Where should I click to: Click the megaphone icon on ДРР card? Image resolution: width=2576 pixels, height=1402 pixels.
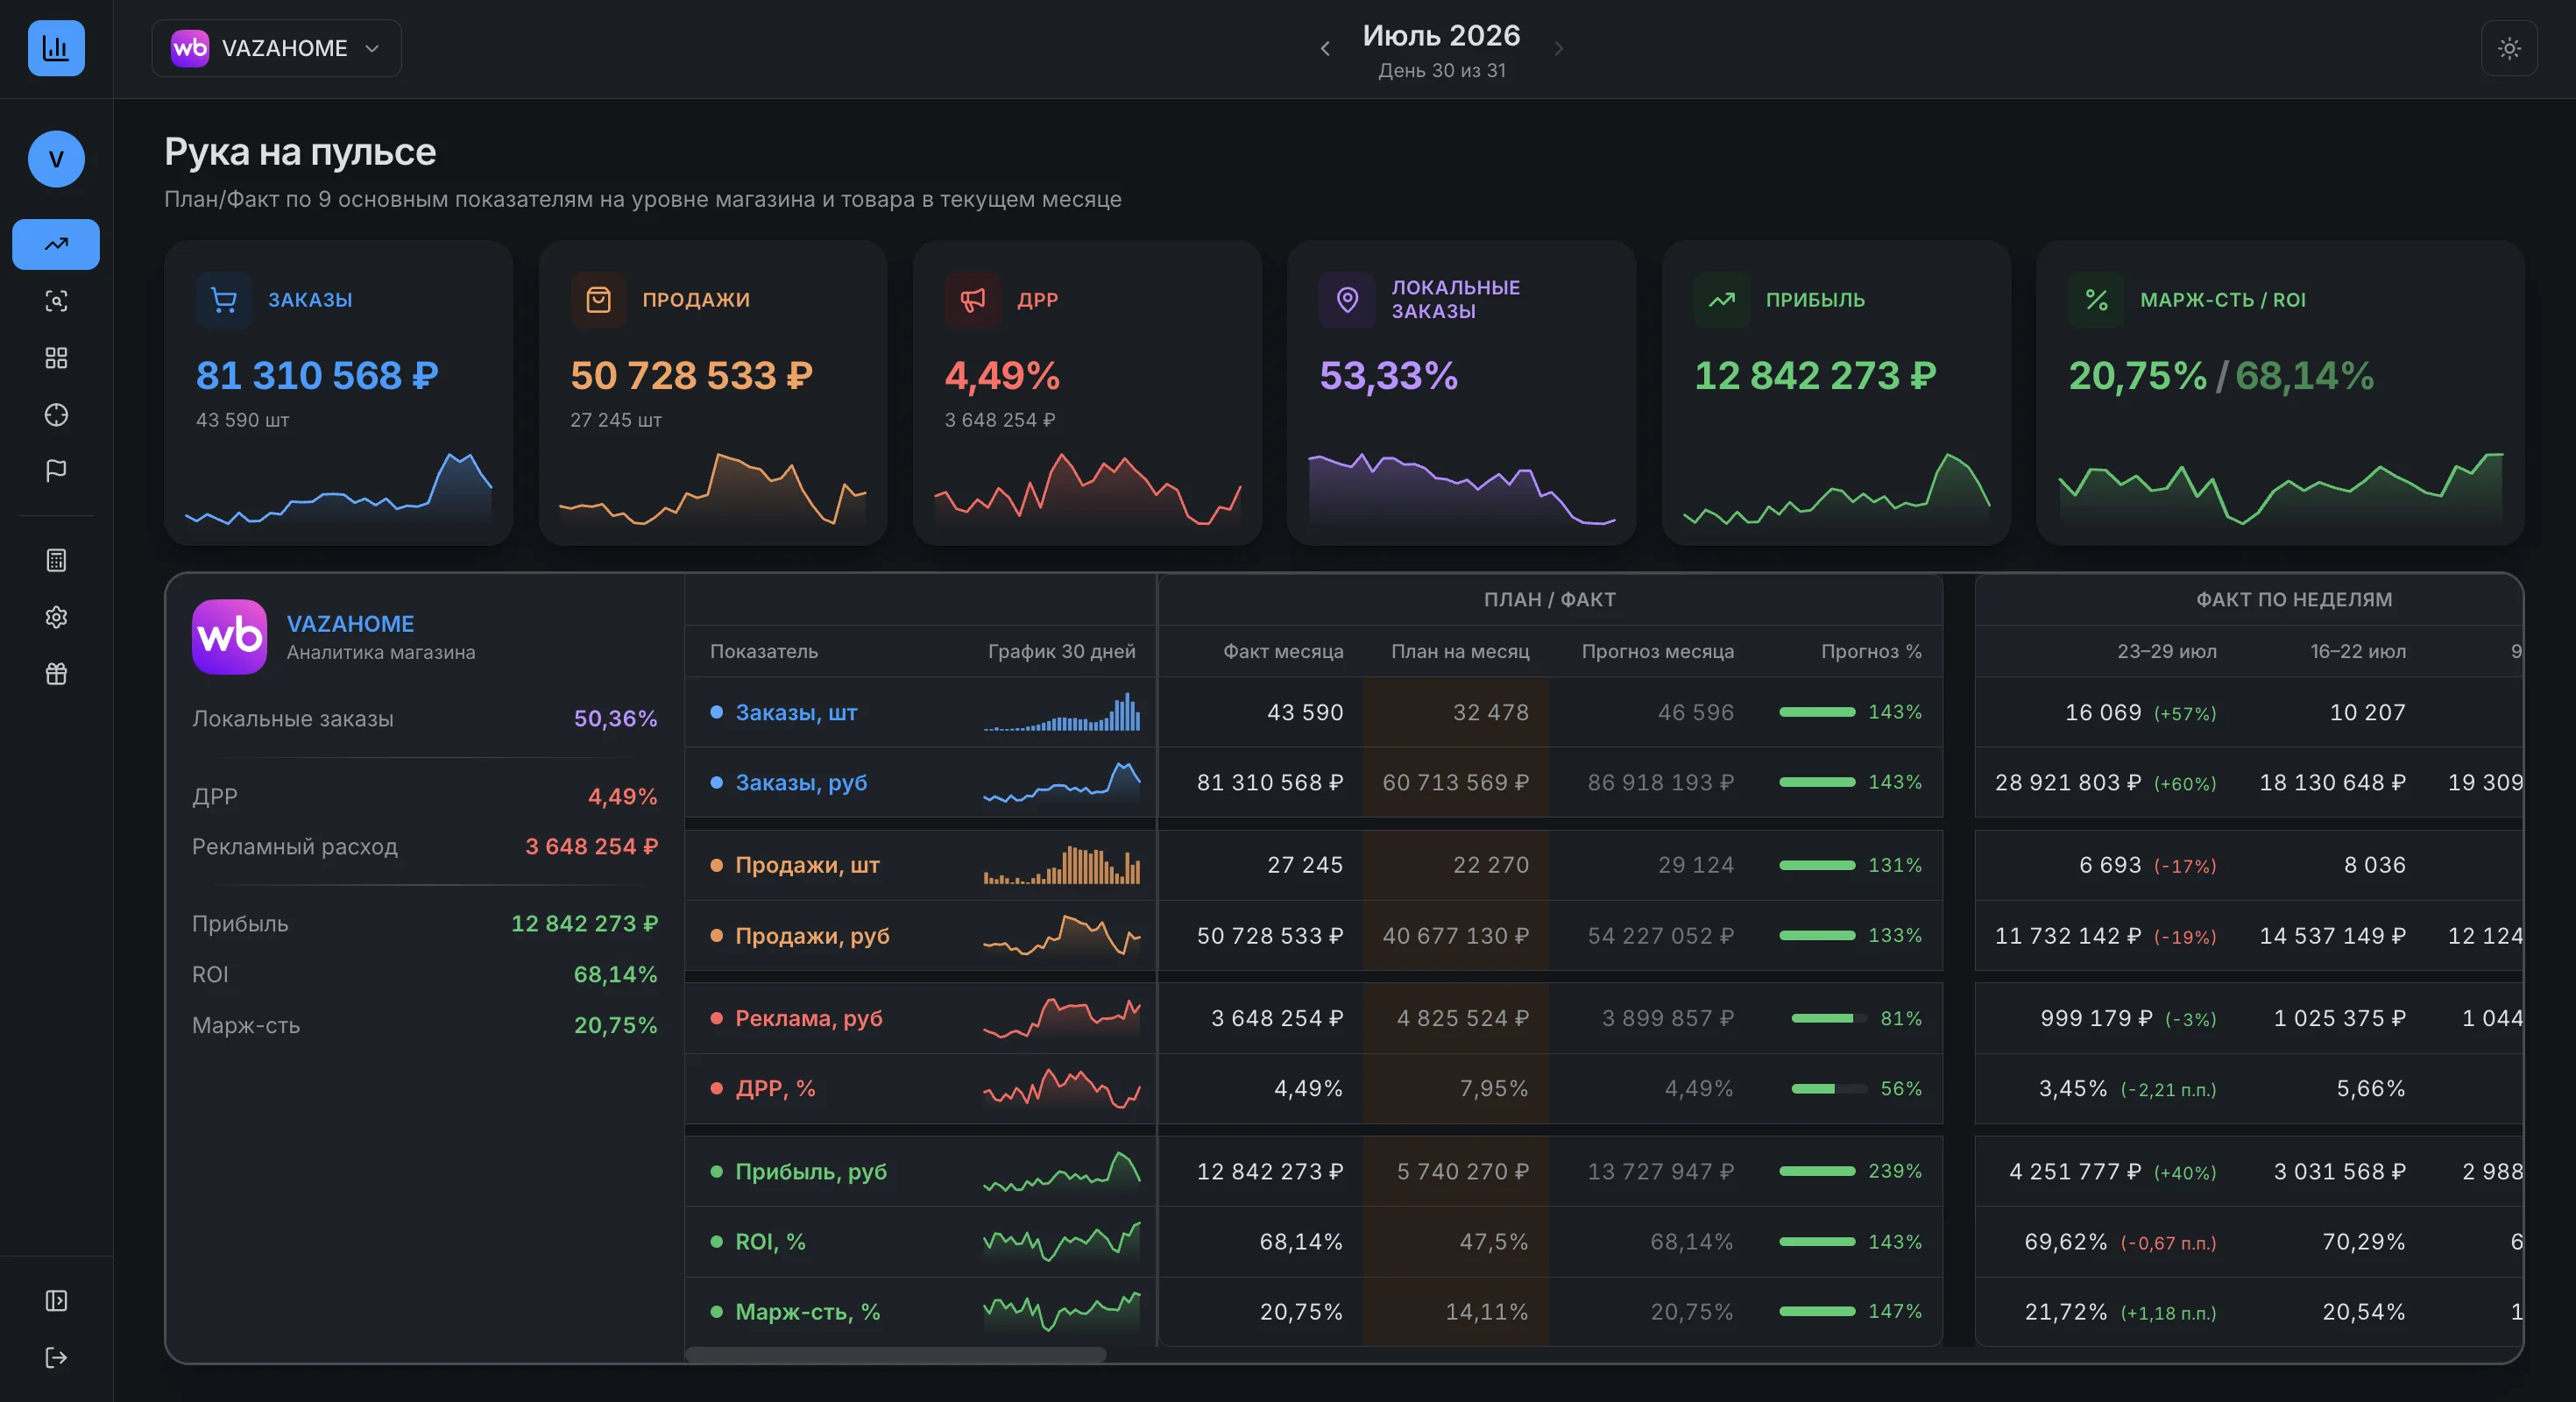[973, 300]
